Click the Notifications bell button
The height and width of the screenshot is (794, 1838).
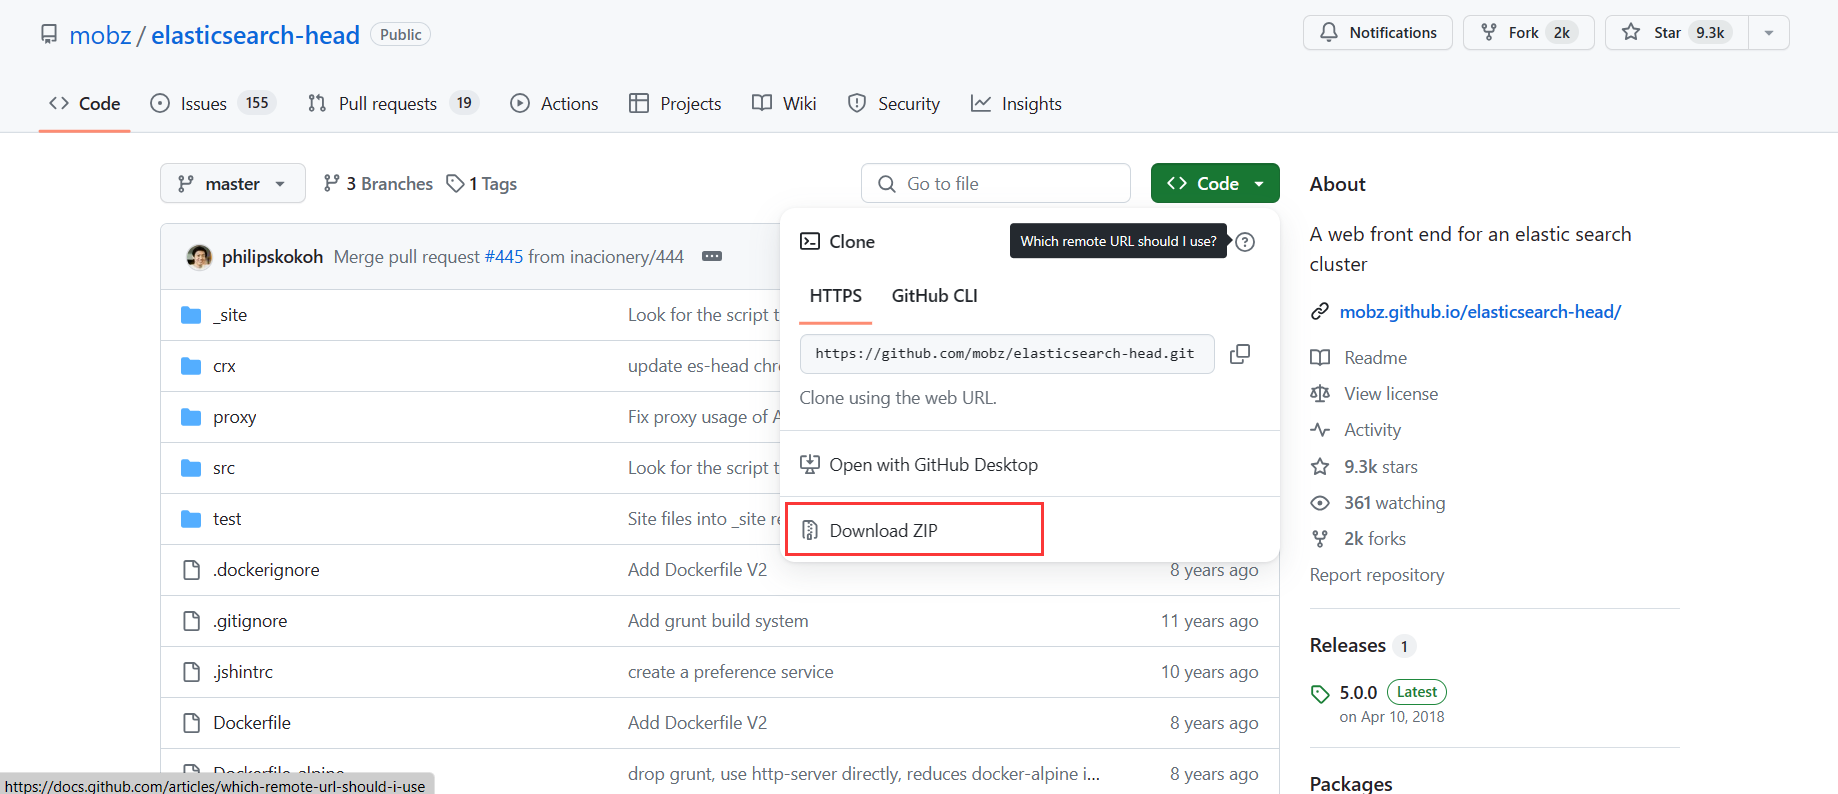[1377, 33]
